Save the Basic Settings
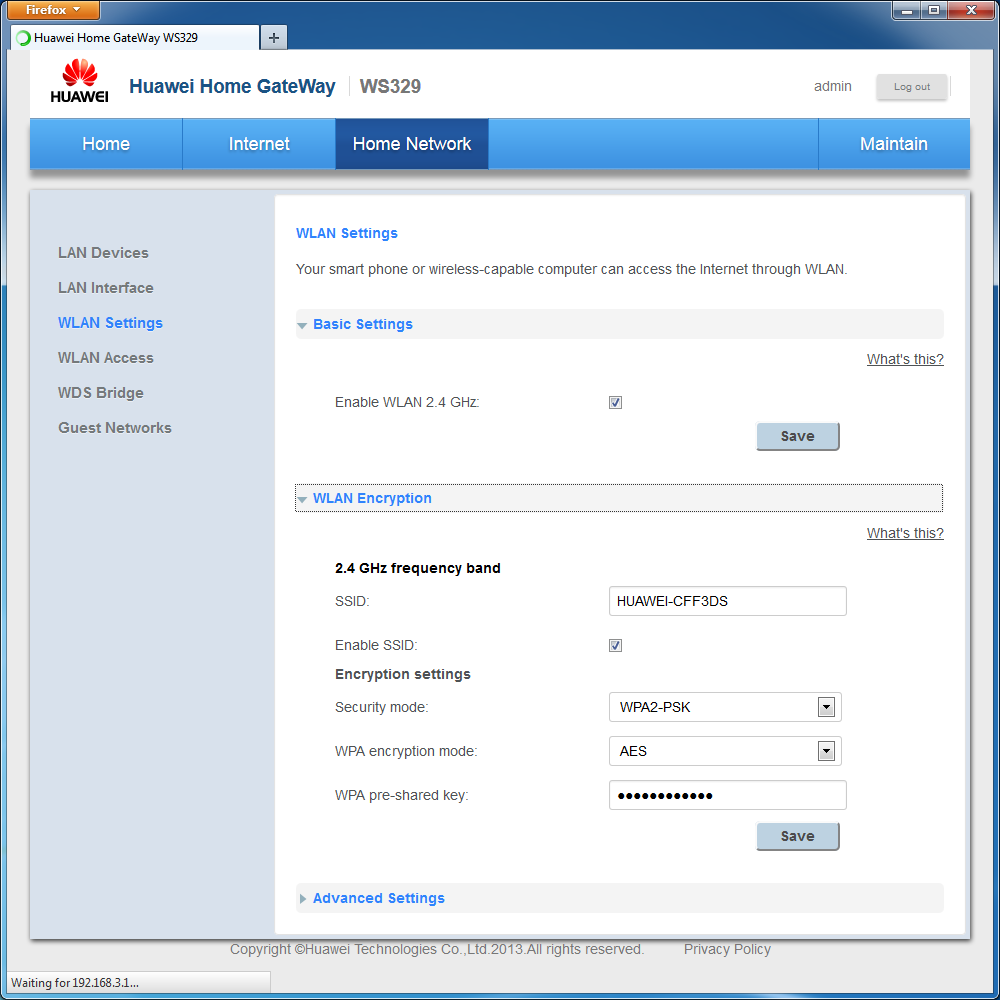This screenshot has width=1000, height=1000. 798,436
